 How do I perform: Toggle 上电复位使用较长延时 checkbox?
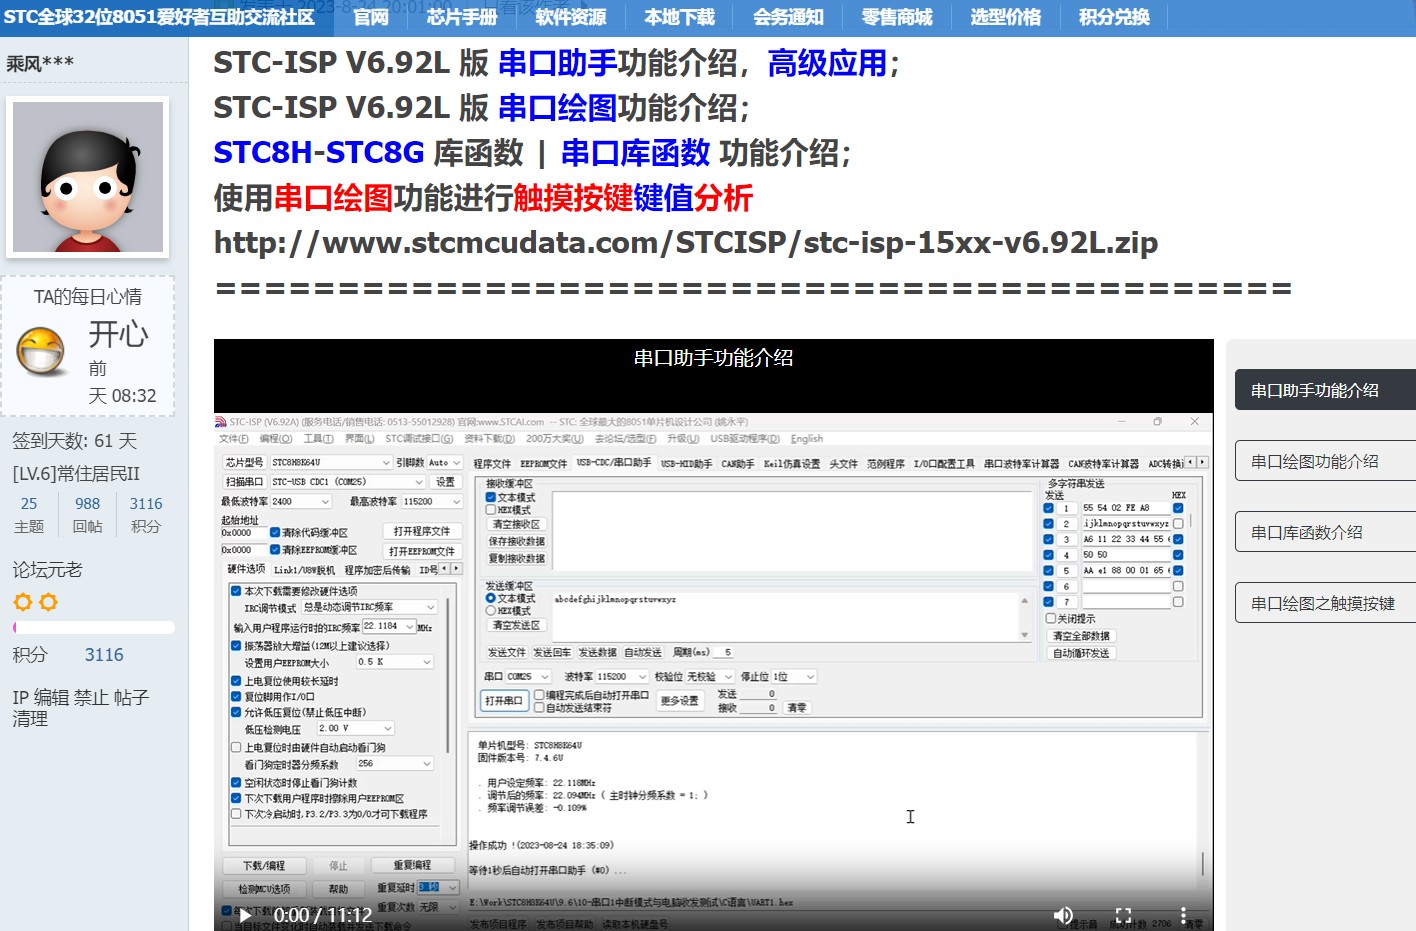[236, 681]
